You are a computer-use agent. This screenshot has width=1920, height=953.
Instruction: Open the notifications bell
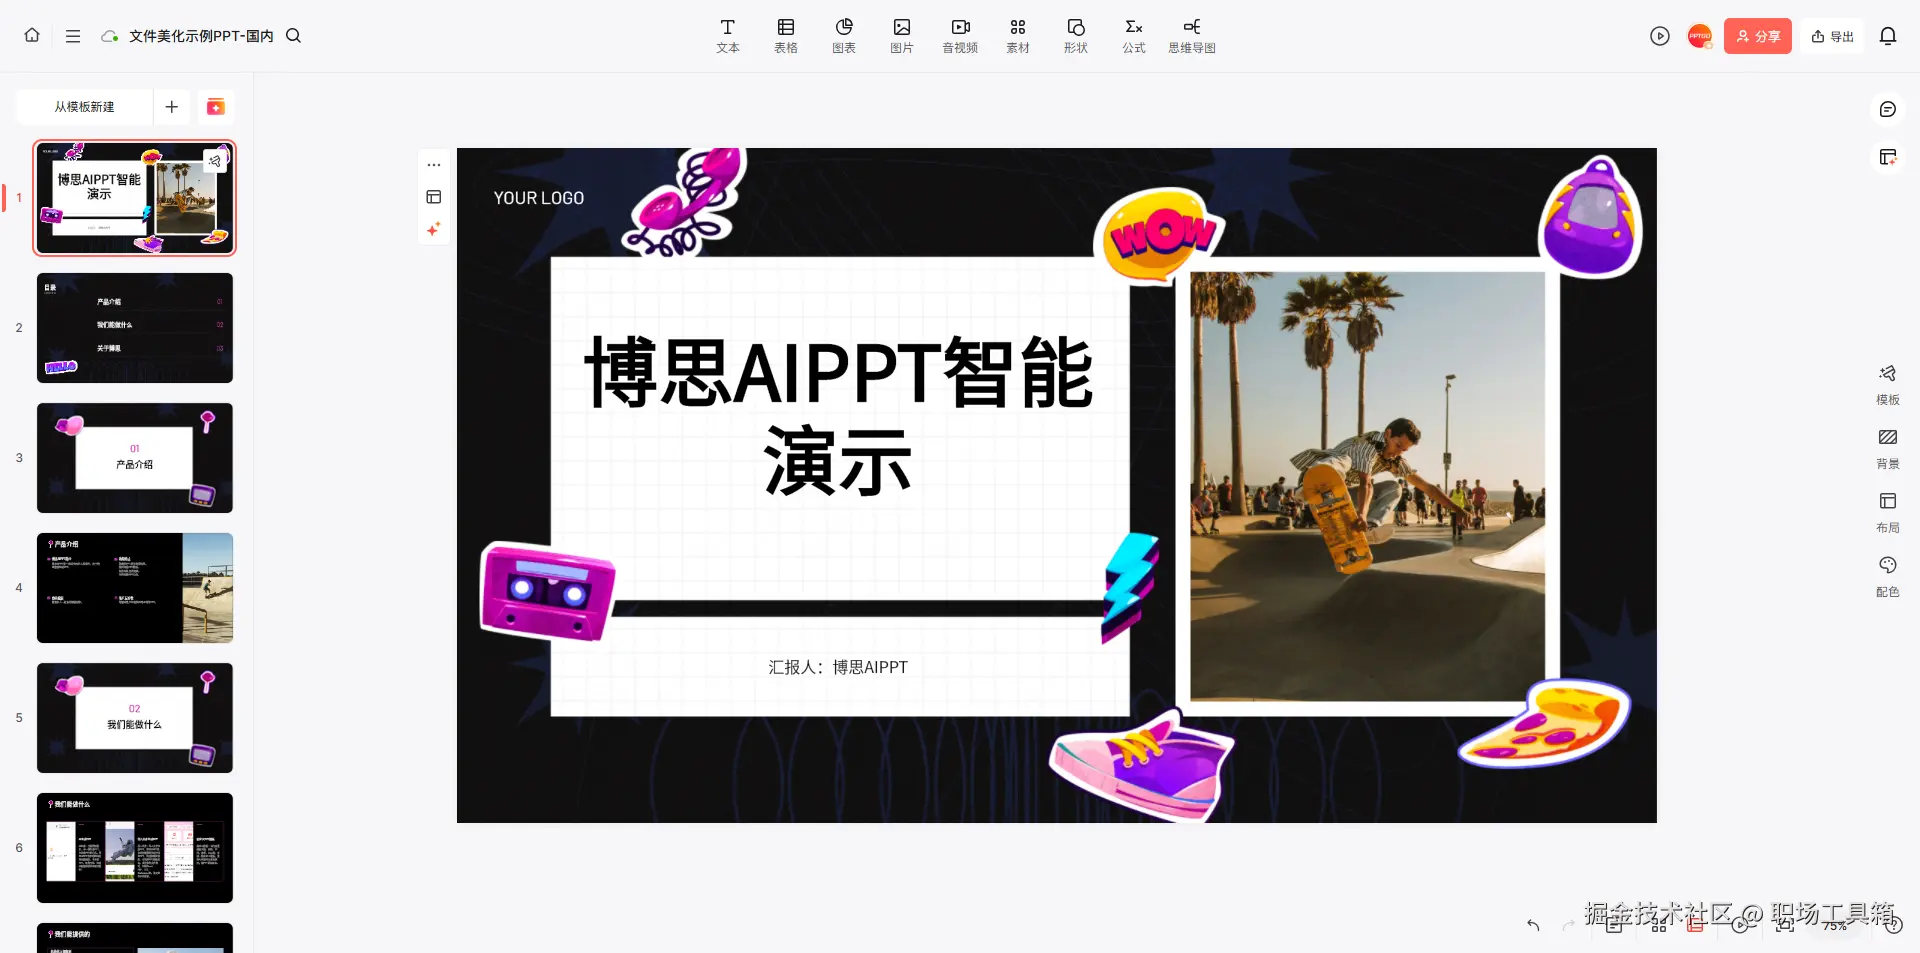click(1888, 36)
